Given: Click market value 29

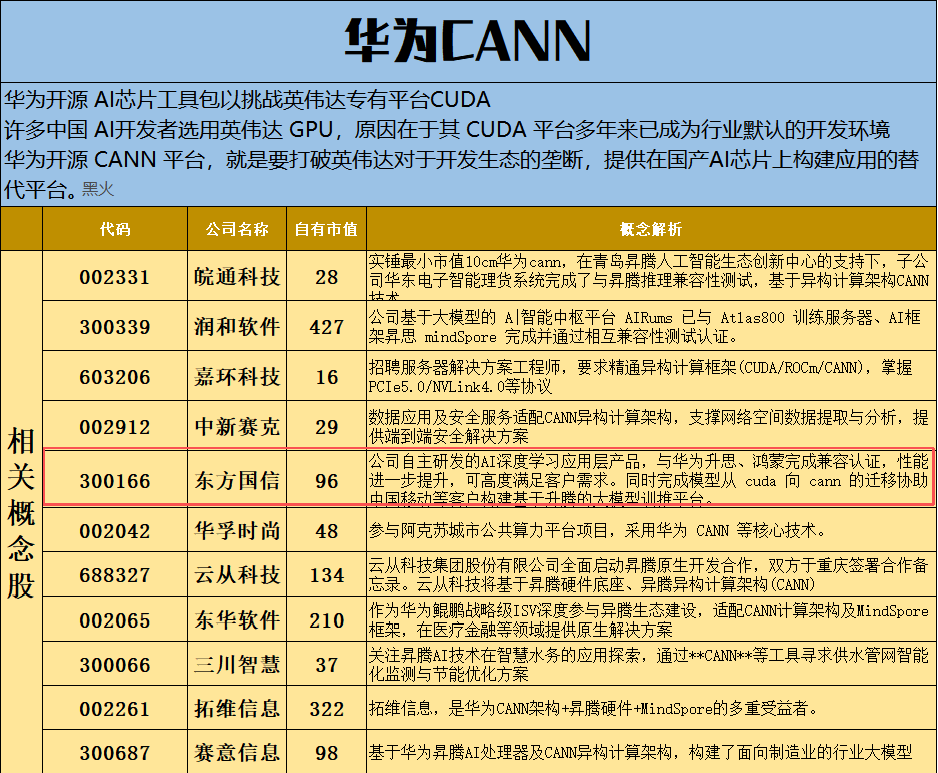Looking at the screenshot, I should (x=327, y=427).
